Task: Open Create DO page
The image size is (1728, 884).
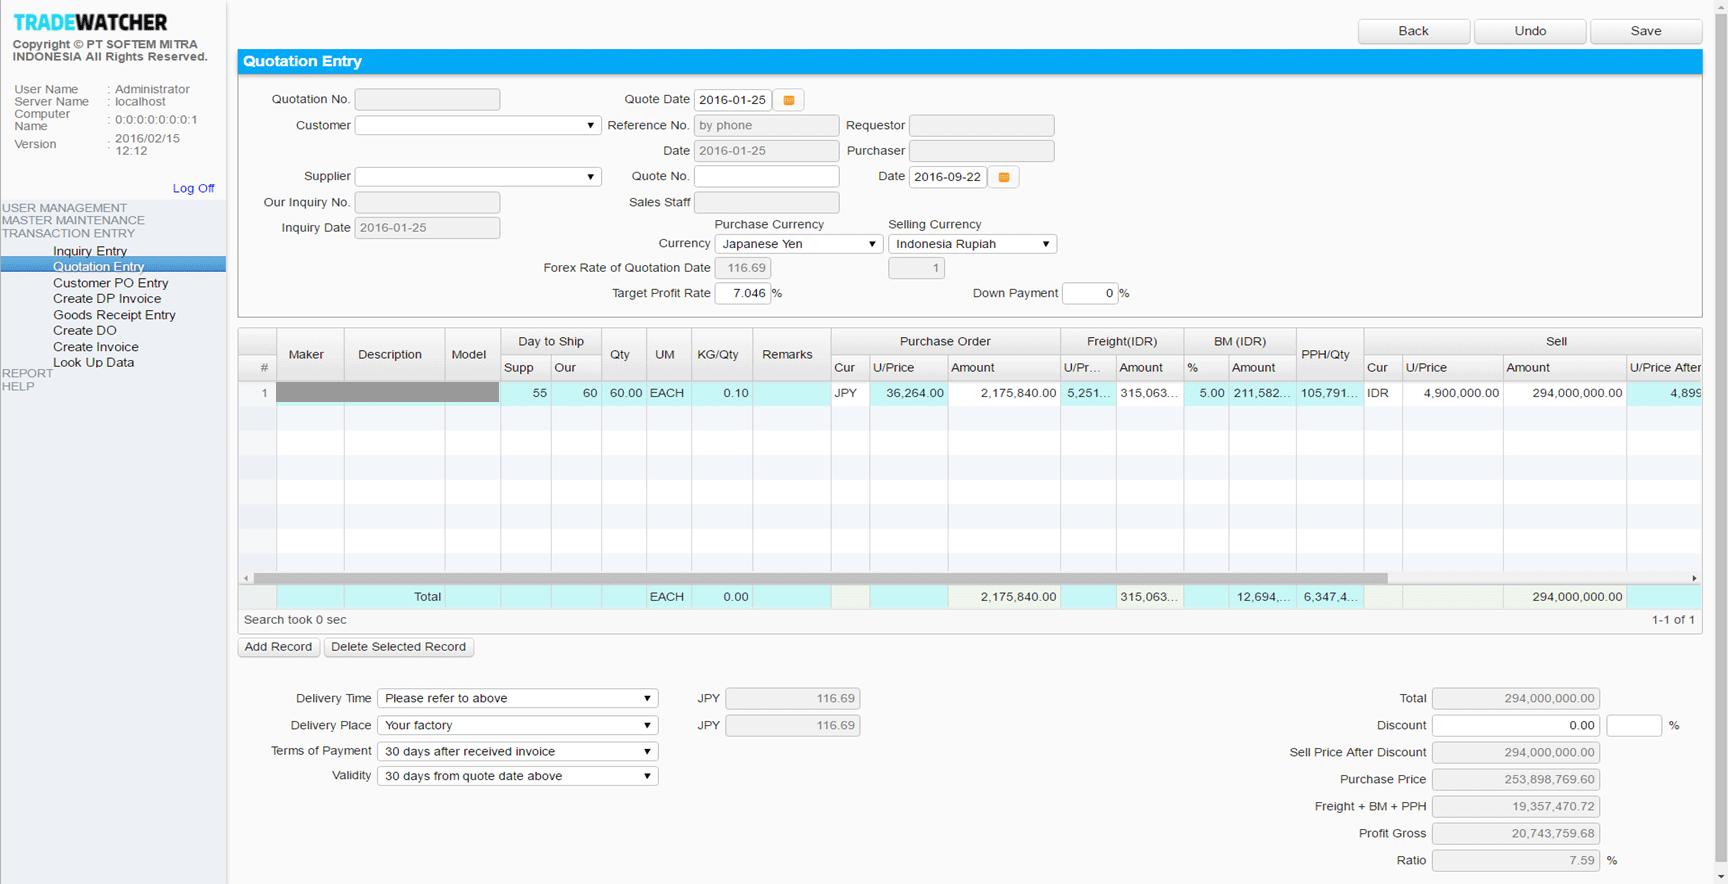Action: (85, 331)
